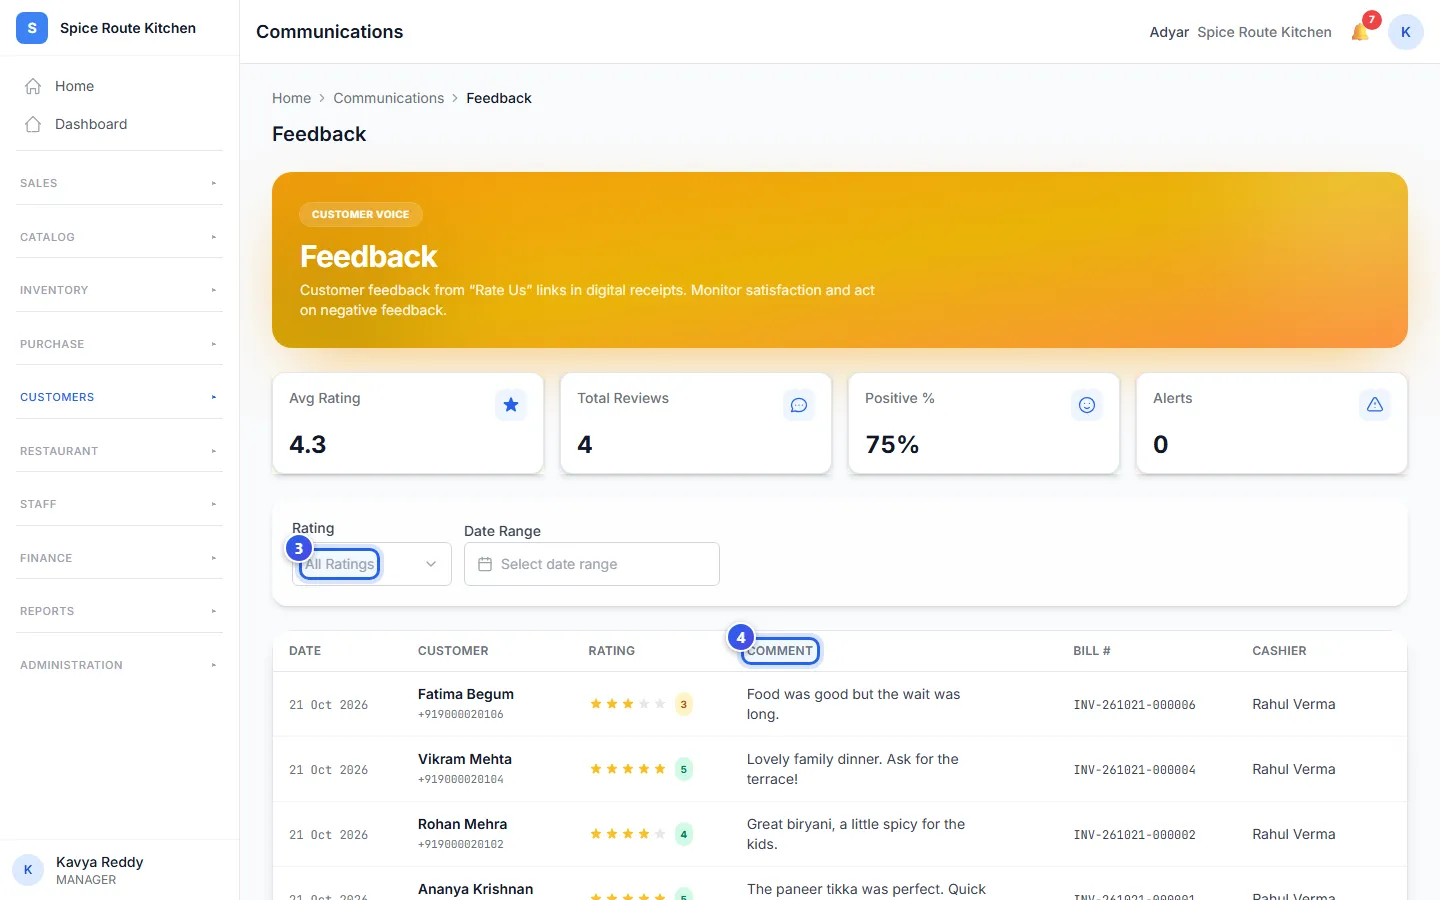Expand the Inventory sidebar section
This screenshot has width=1440, height=900.
(x=119, y=290)
